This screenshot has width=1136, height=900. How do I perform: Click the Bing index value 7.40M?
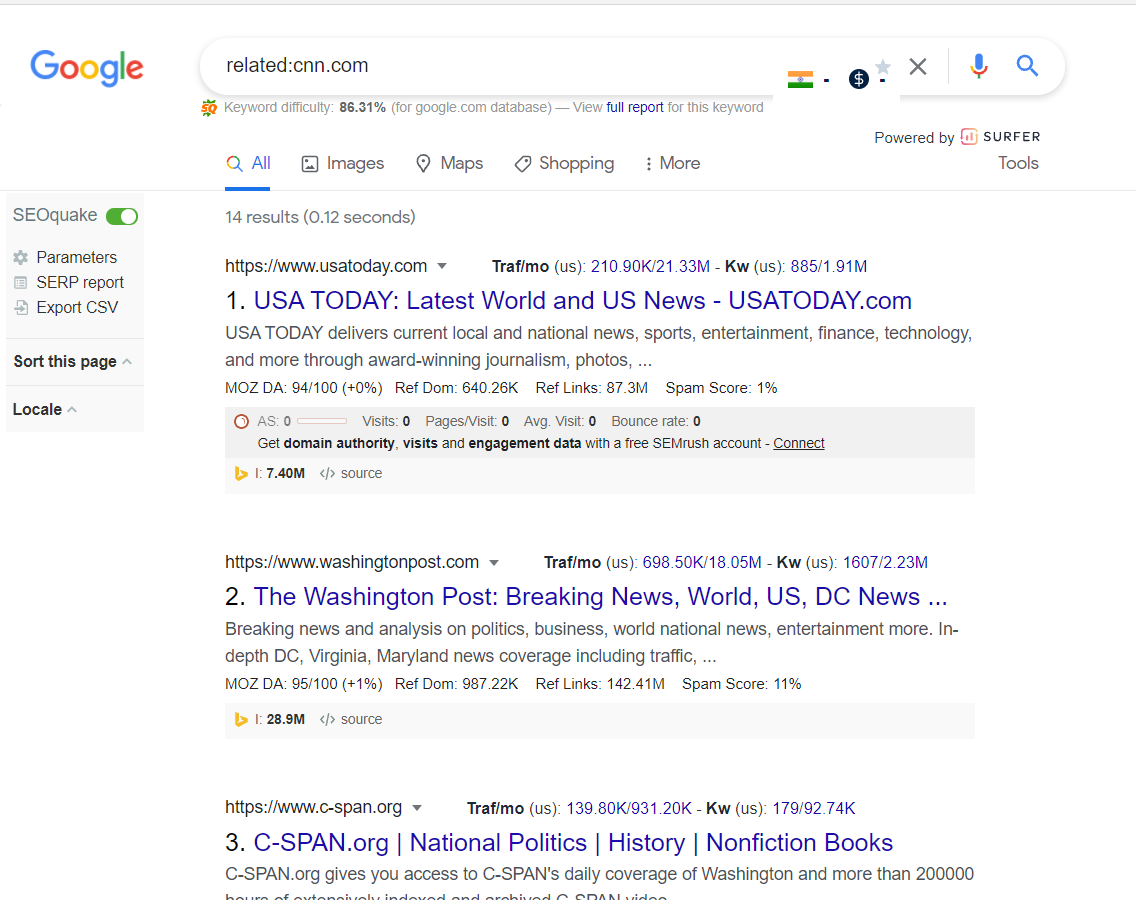tap(285, 474)
